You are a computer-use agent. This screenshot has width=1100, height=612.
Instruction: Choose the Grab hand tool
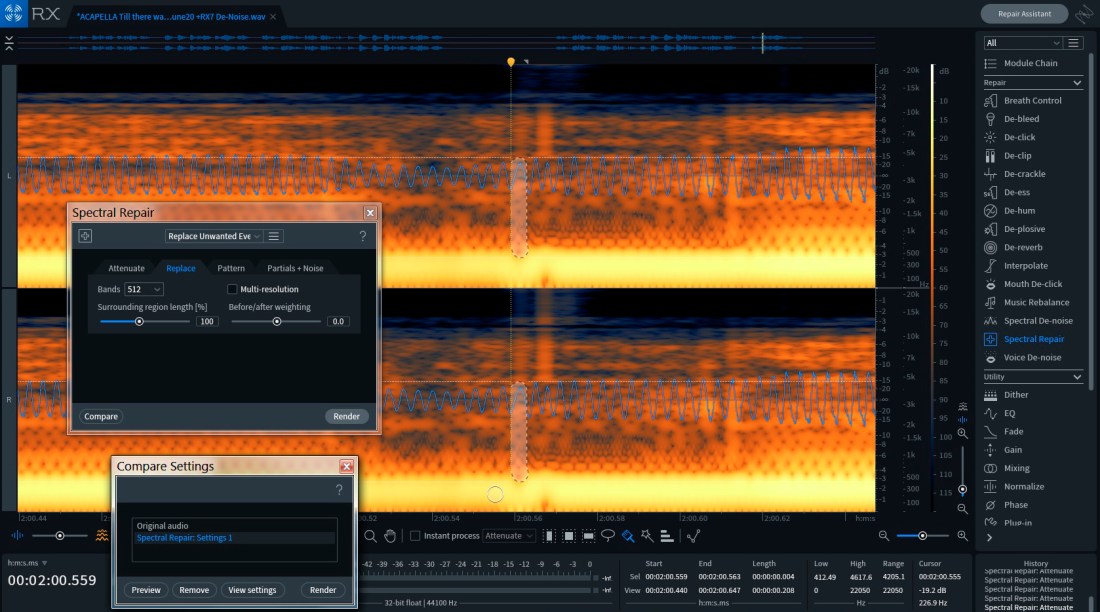tap(390, 535)
